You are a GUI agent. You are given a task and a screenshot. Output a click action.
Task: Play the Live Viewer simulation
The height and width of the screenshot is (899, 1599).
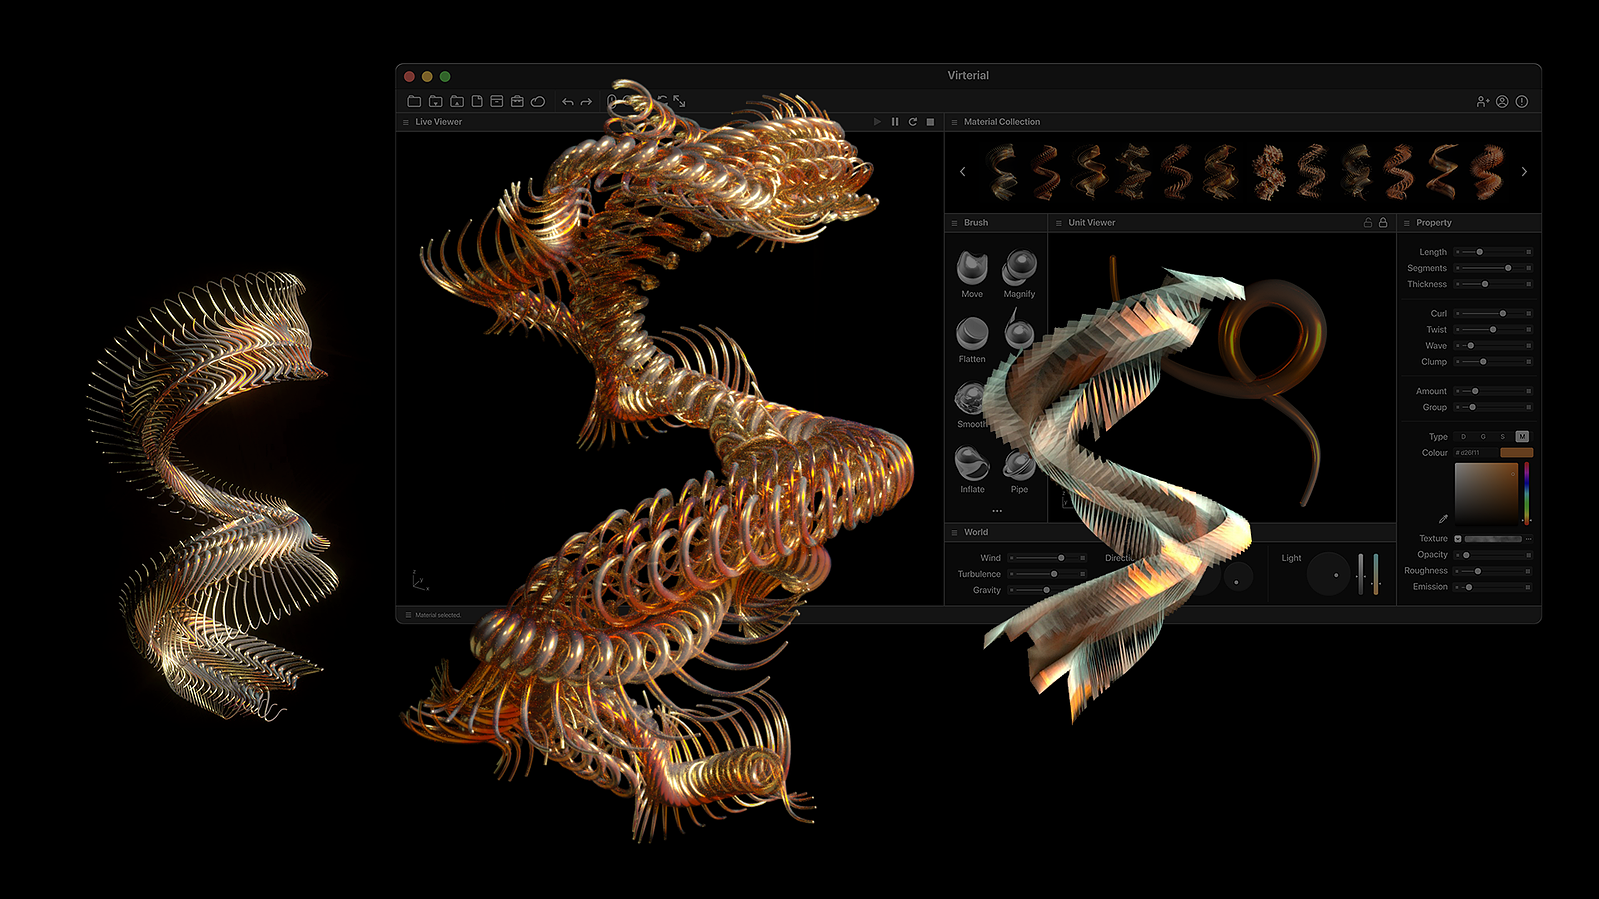click(x=877, y=122)
